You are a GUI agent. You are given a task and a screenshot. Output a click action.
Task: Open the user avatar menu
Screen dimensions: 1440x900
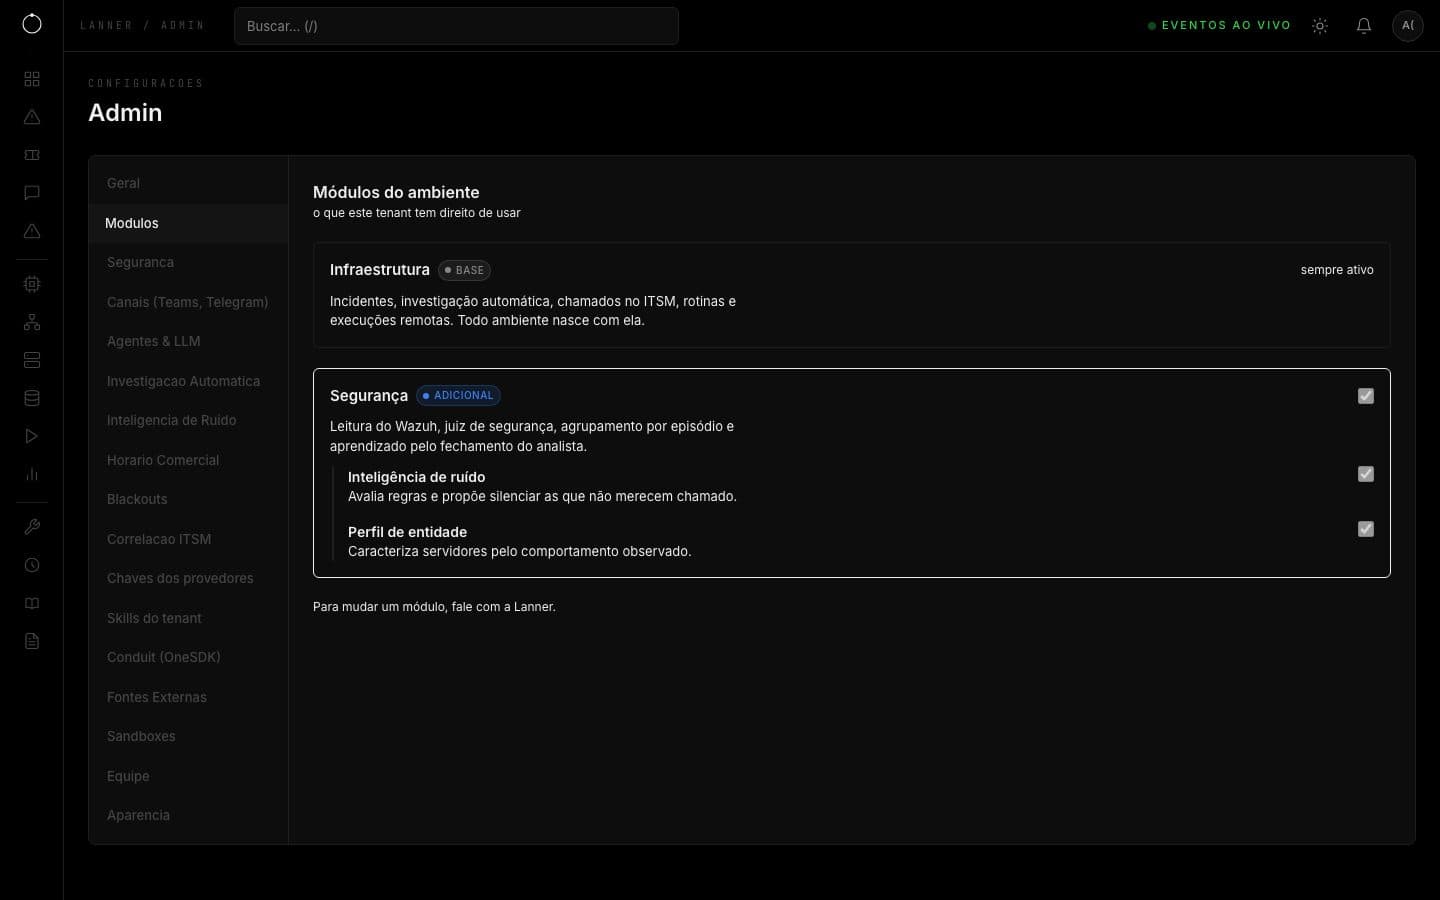coord(1408,25)
